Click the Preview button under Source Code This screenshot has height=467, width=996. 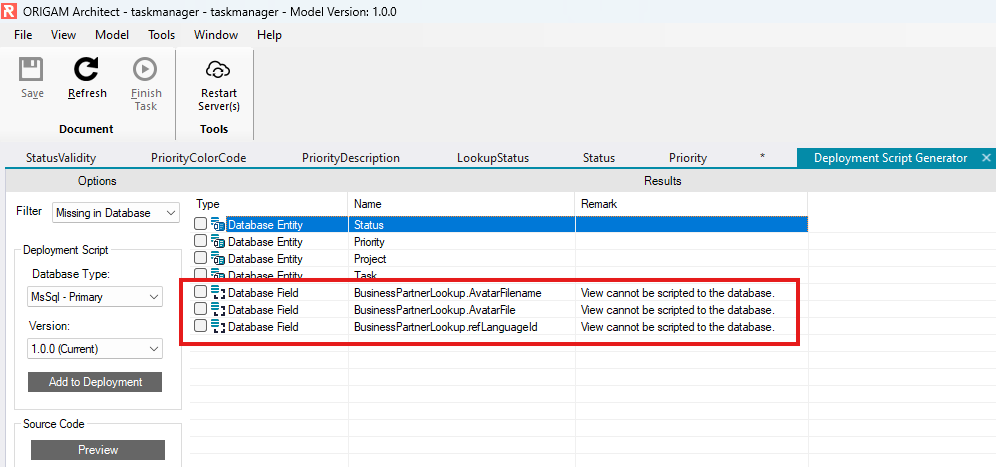tap(98, 450)
